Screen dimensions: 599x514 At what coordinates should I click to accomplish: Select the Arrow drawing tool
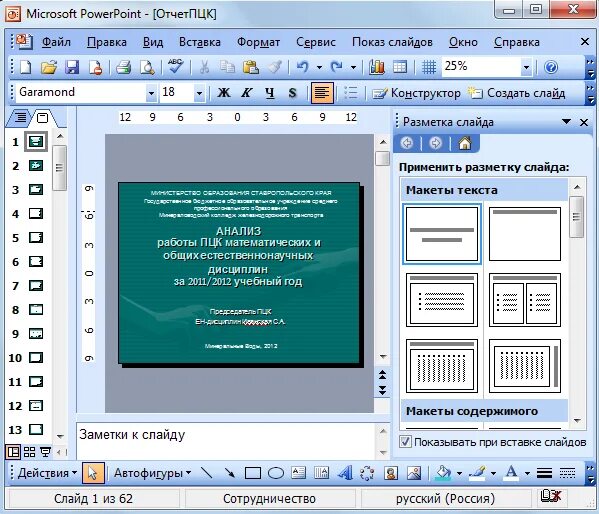pos(230,473)
